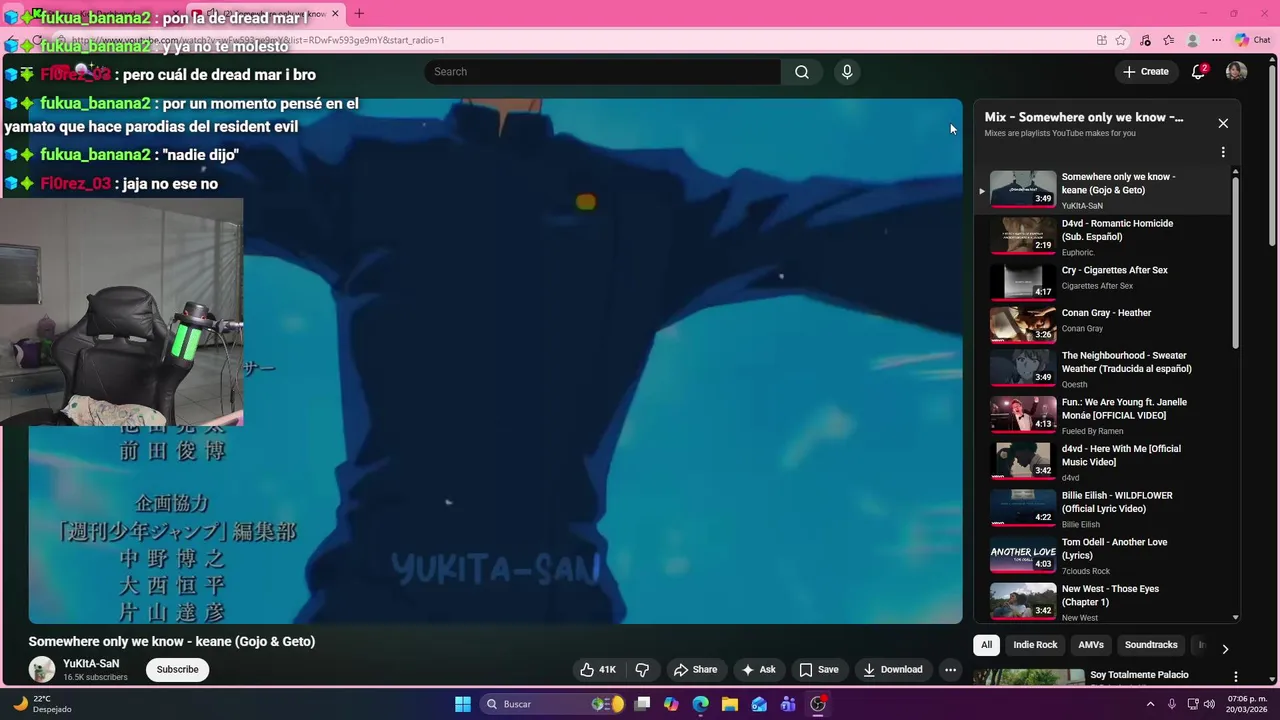The height and width of the screenshot is (720, 1280).
Task: Save video to a playlist
Action: point(818,669)
